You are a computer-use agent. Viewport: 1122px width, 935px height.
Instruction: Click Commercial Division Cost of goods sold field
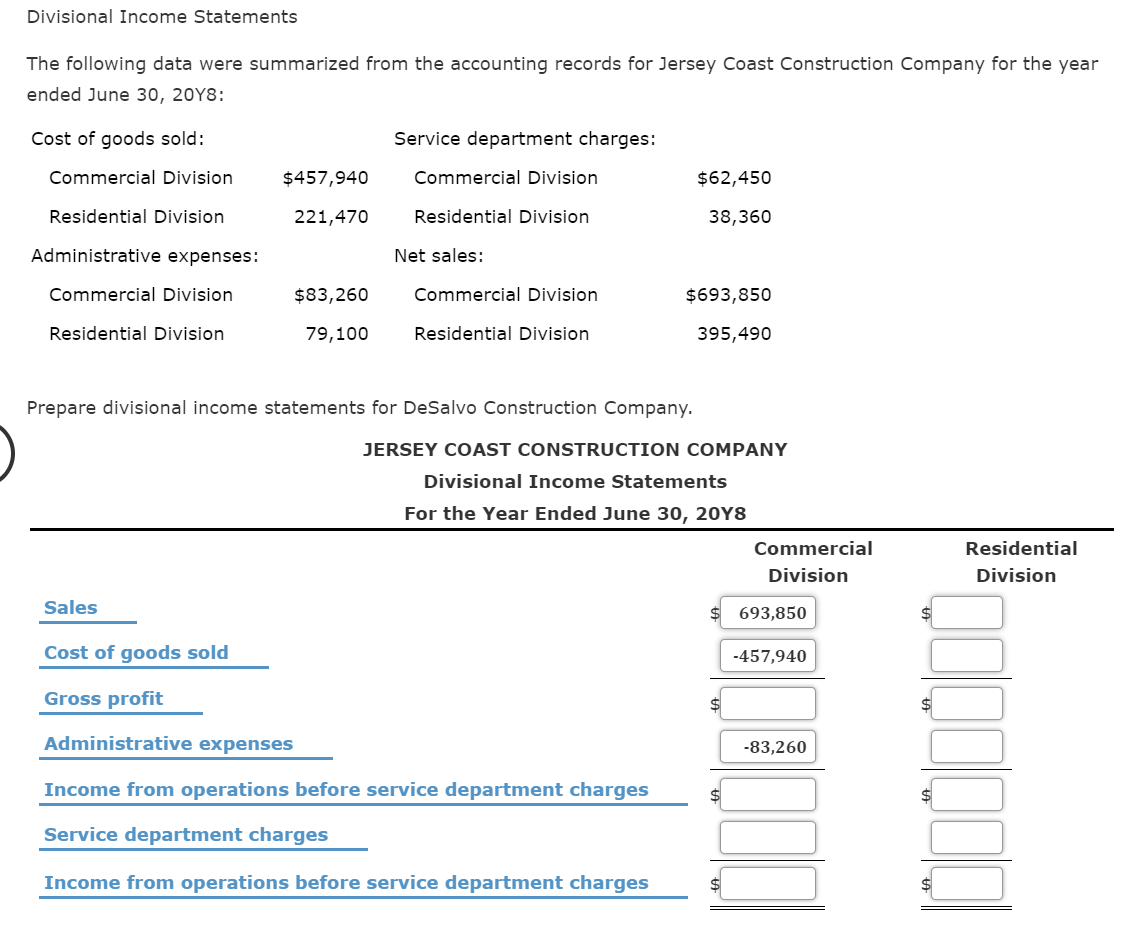768,656
